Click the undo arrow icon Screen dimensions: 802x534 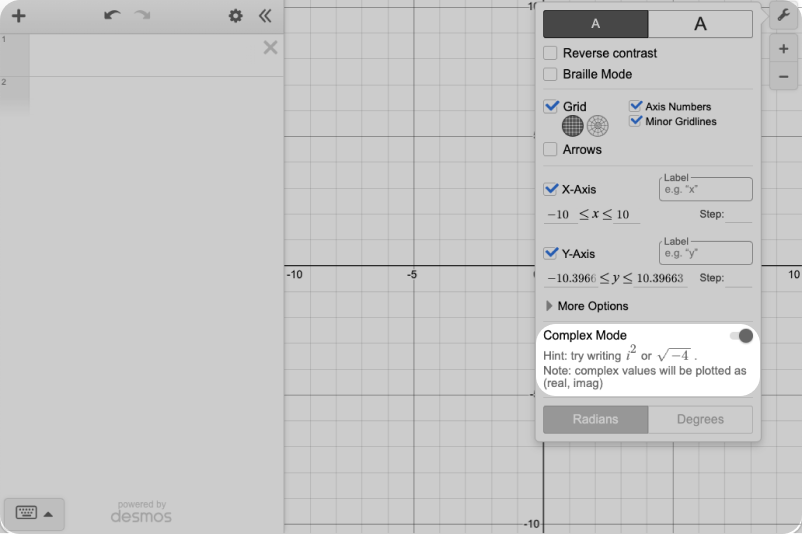[x=112, y=16]
